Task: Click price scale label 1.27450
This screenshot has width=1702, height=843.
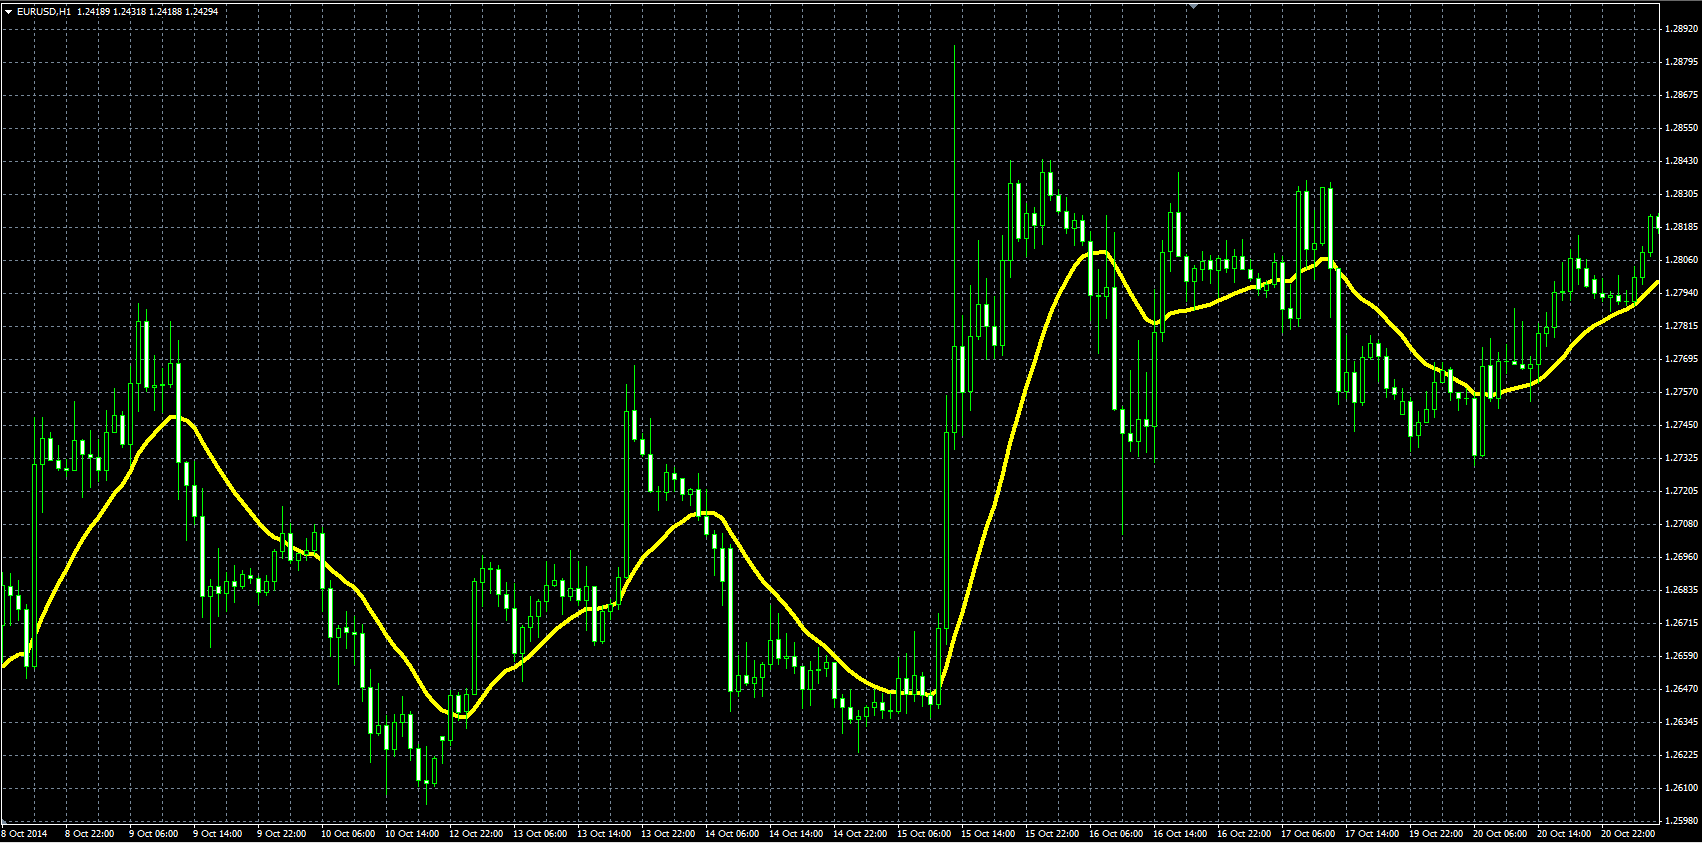Action: coord(1682,425)
